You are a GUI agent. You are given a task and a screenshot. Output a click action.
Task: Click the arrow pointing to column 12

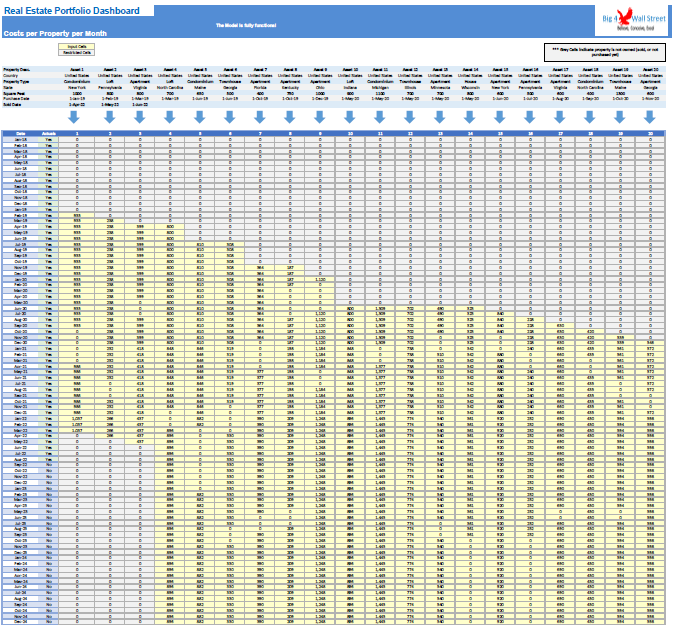(410, 117)
